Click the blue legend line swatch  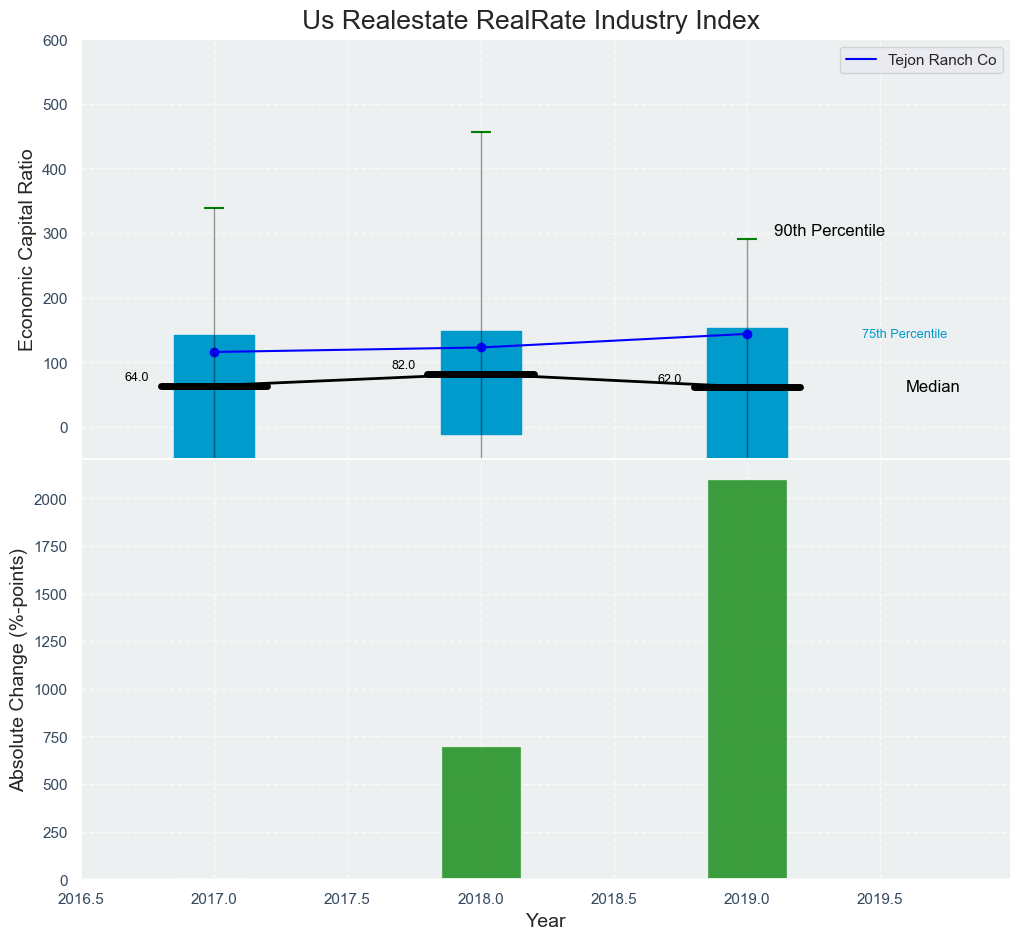coord(862,60)
